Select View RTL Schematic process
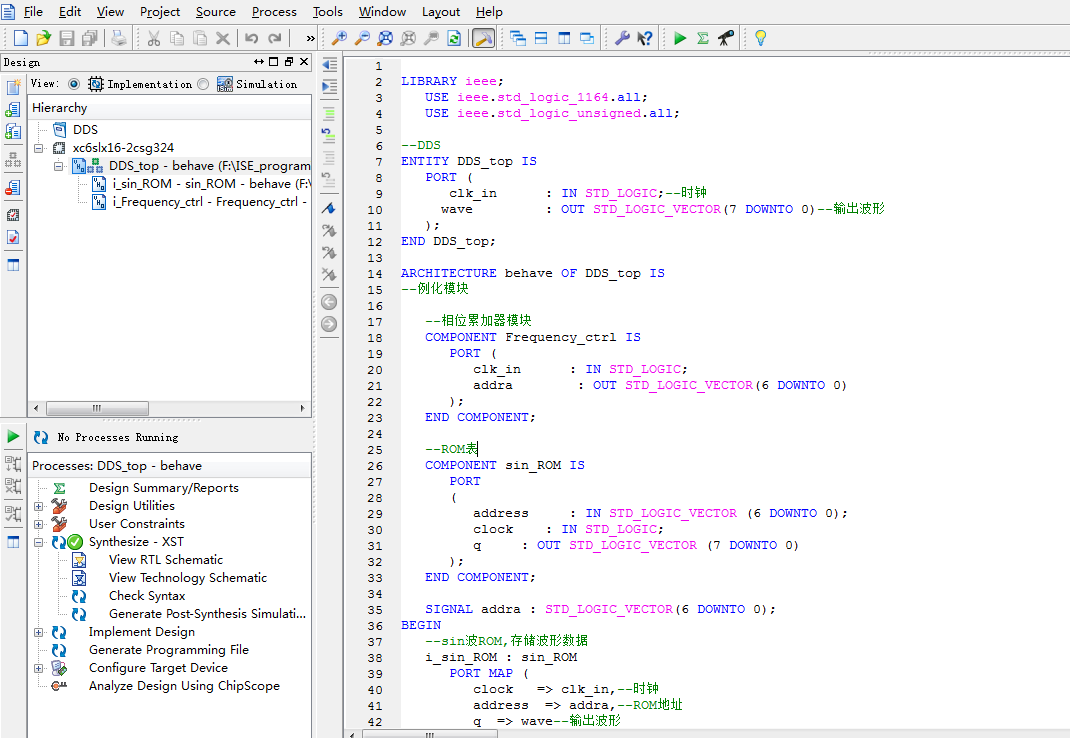 pos(165,560)
